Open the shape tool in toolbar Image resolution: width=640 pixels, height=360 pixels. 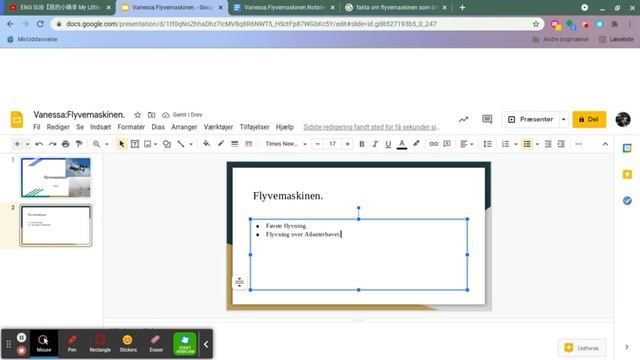pyautogui.click(x=167, y=144)
